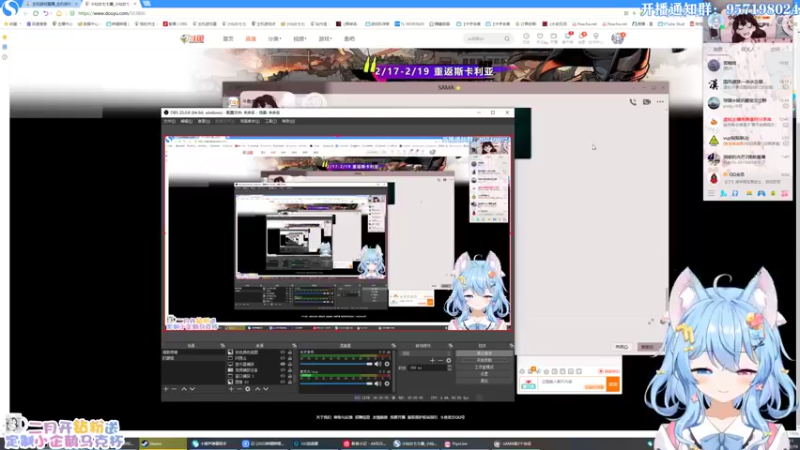The image size is (800, 450).
Task: Pop out the Sources dock panel
Action: point(294,345)
